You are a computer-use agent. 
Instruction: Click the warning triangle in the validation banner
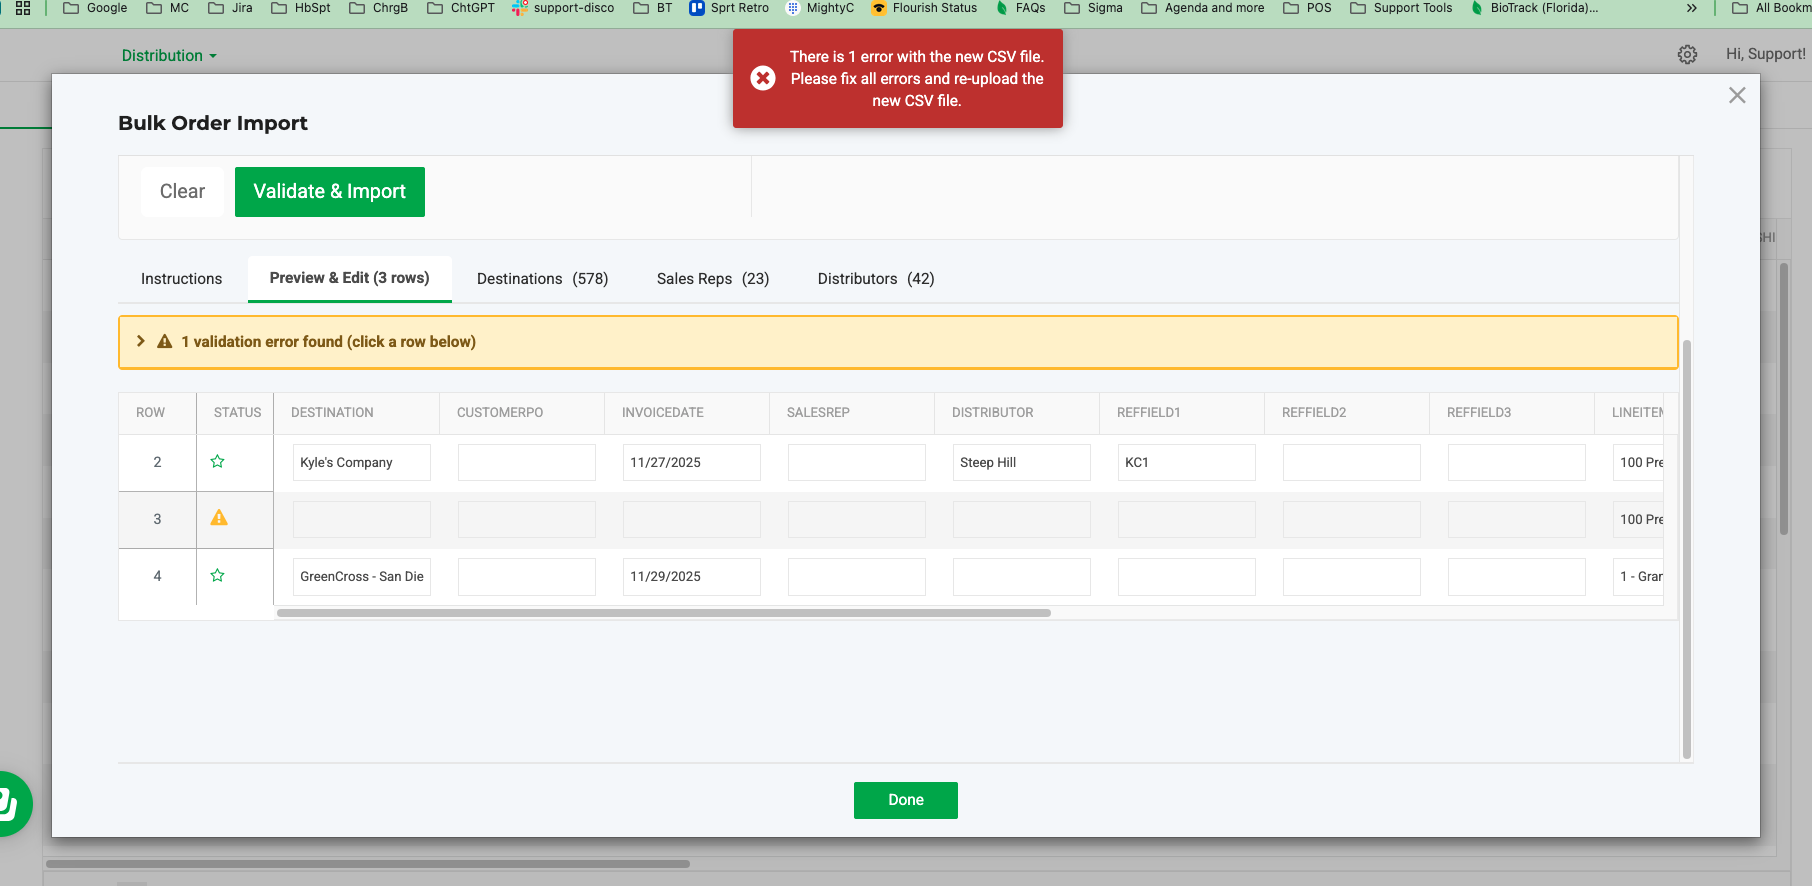point(165,342)
